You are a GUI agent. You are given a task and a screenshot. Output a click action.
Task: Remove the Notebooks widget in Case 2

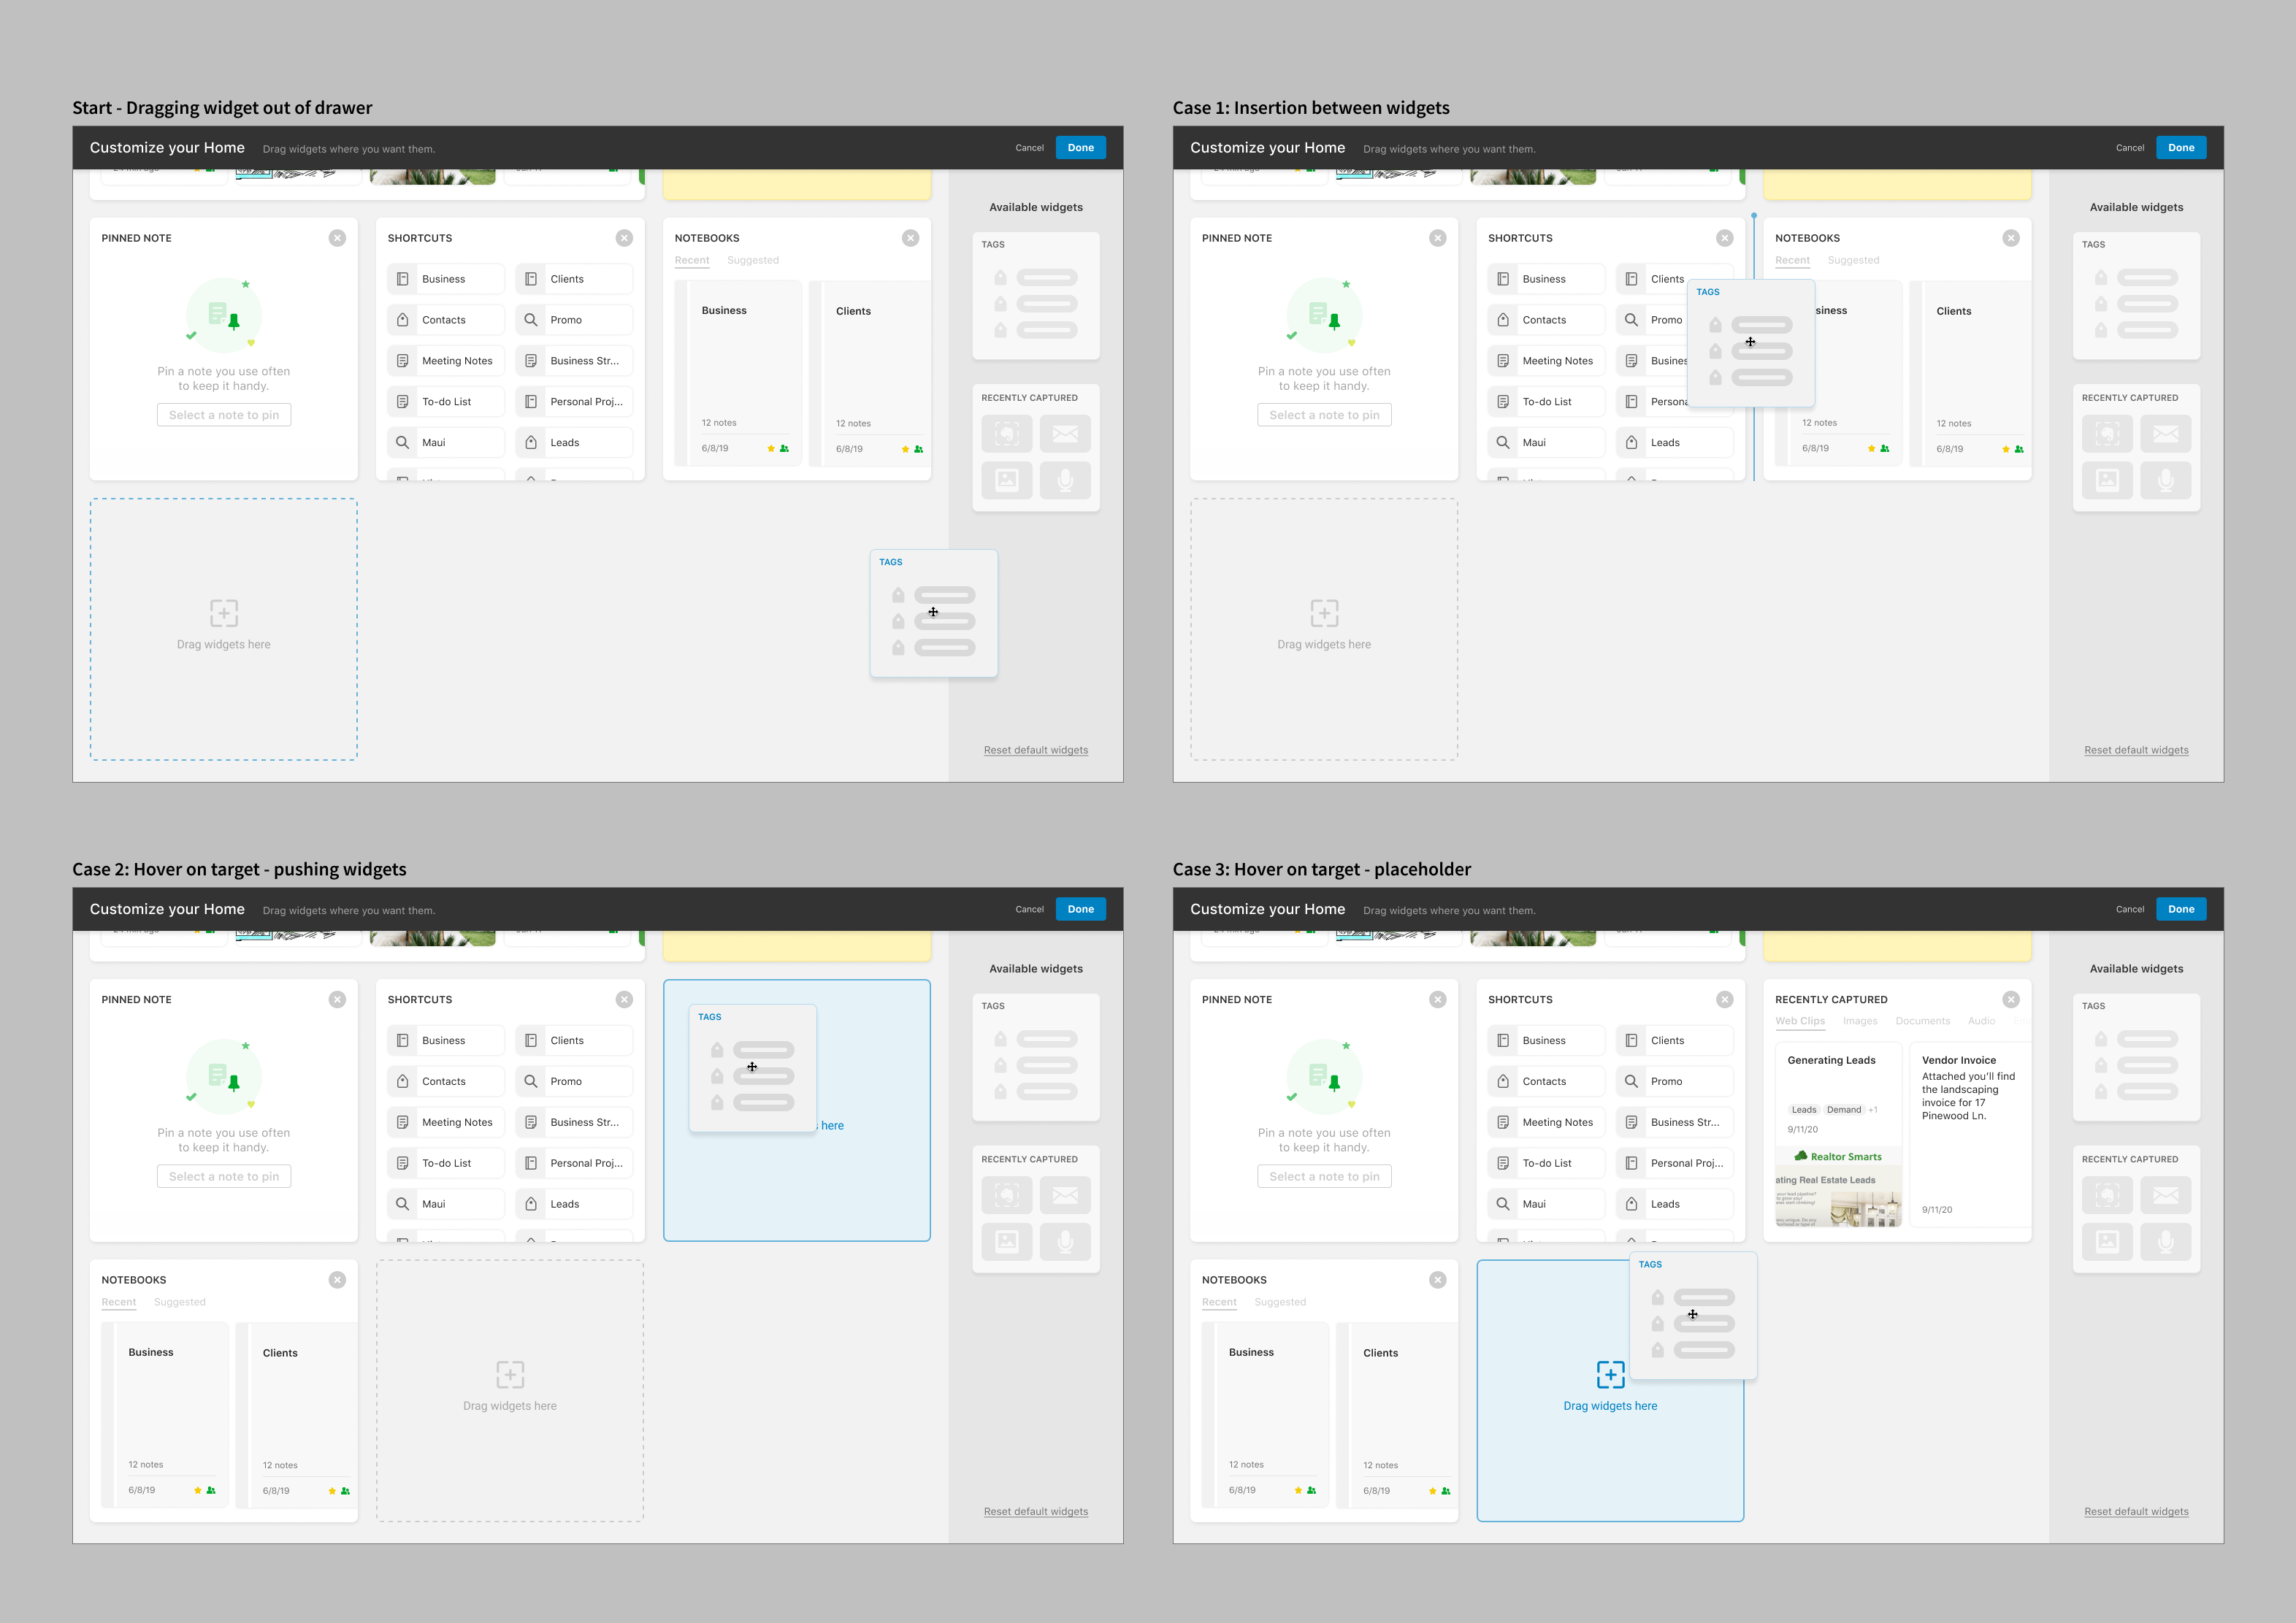[337, 1280]
